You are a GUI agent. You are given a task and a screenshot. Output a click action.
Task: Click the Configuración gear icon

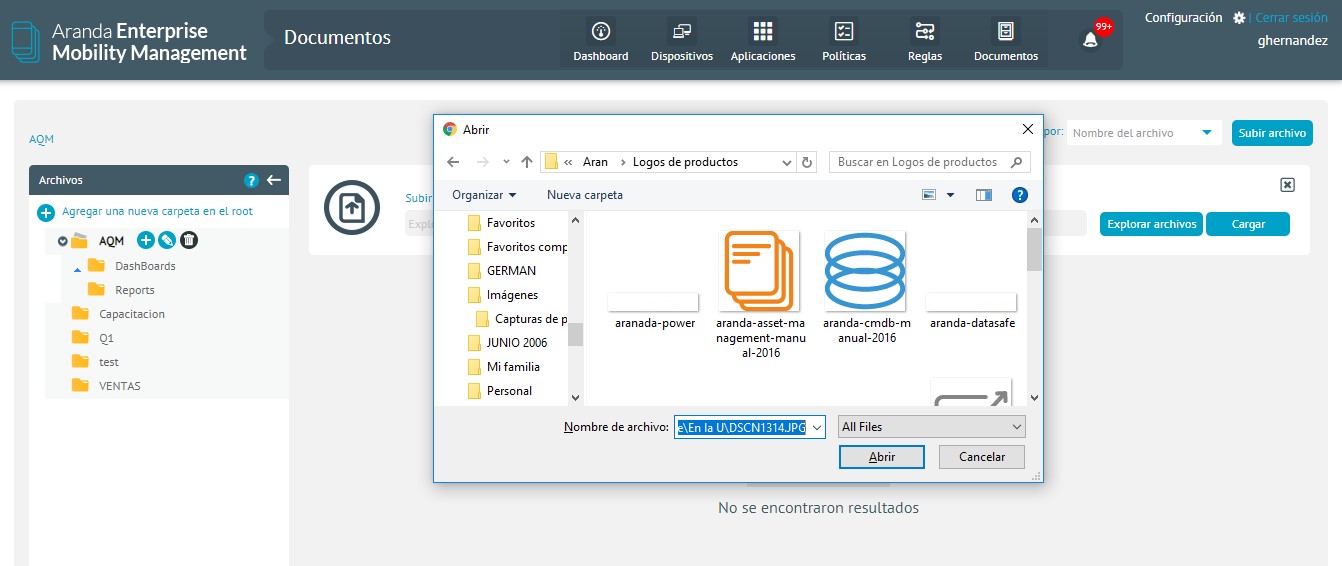pyautogui.click(x=1239, y=18)
